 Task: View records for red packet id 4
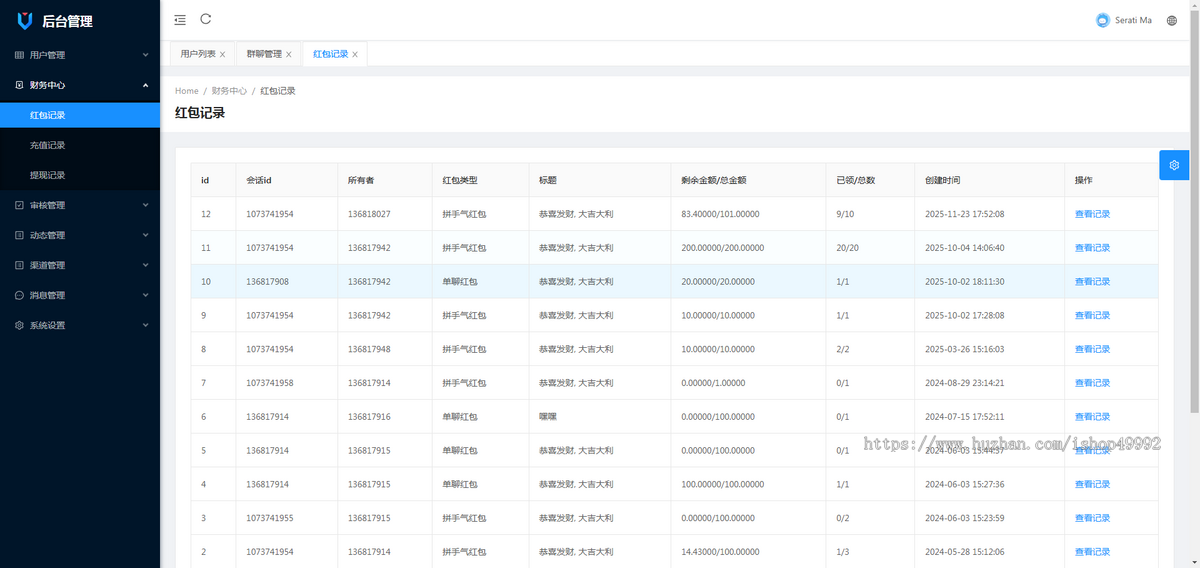[1092, 484]
